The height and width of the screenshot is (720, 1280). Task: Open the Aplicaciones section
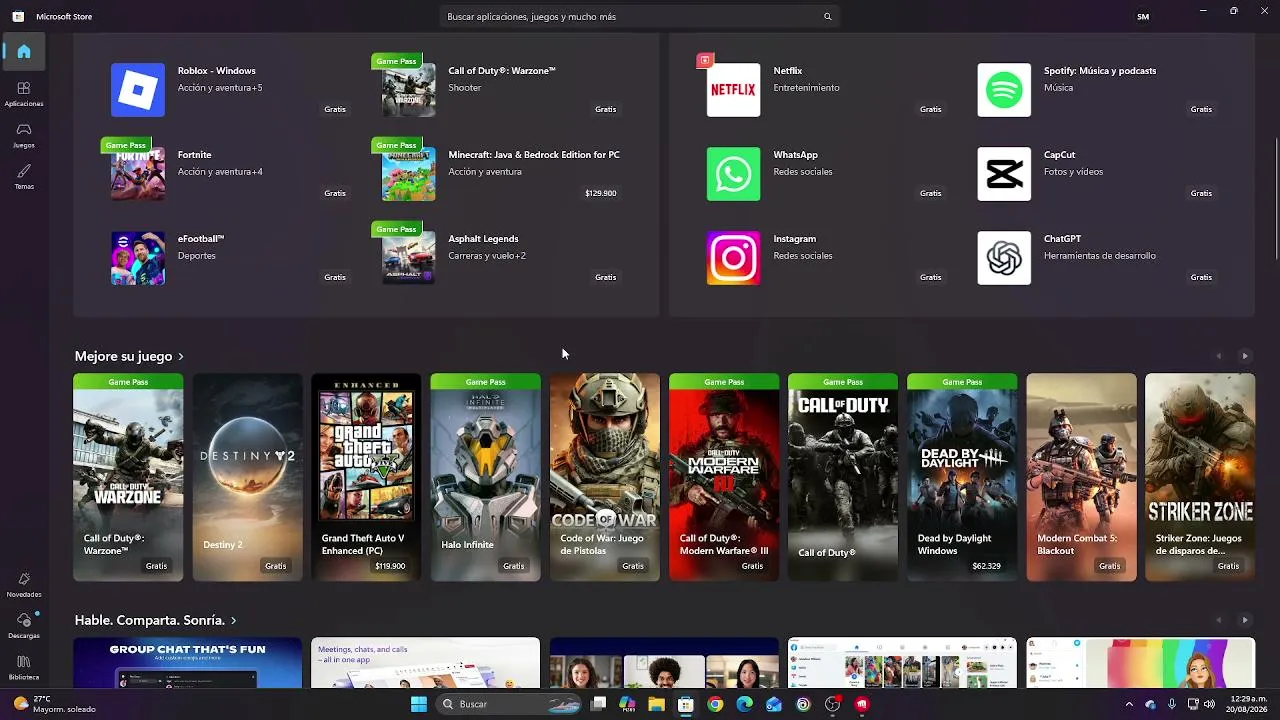click(x=24, y=94)
